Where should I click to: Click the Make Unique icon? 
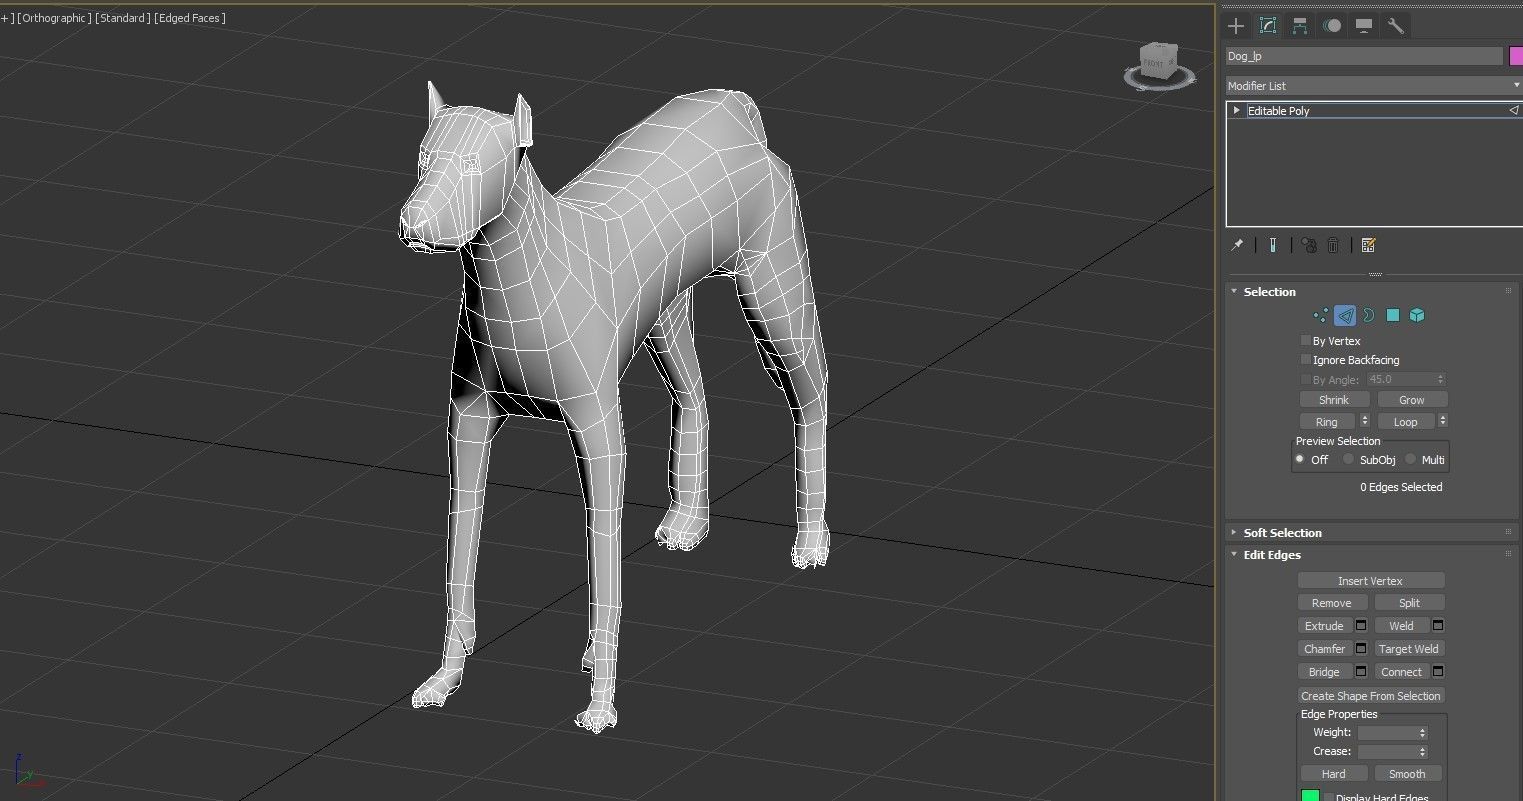(x=1309, y=245)
